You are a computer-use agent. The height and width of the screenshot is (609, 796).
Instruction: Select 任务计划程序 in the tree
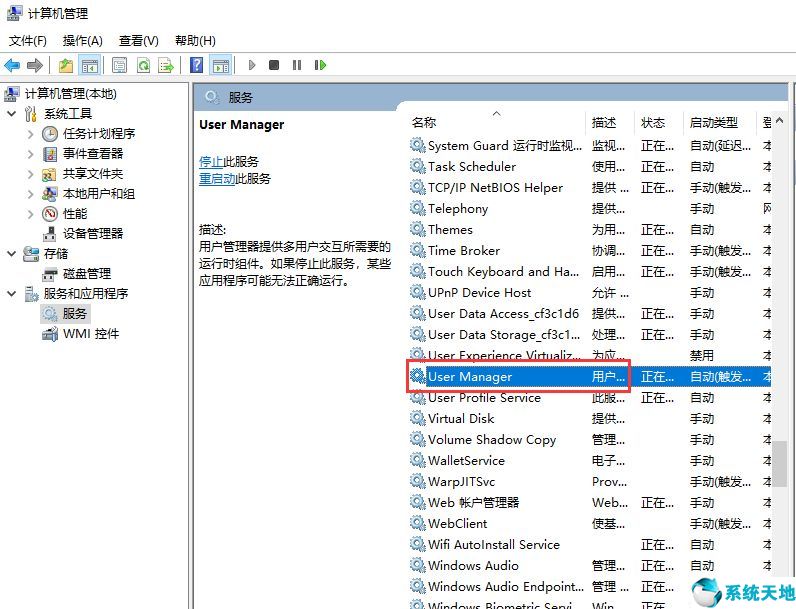[99, 134]
